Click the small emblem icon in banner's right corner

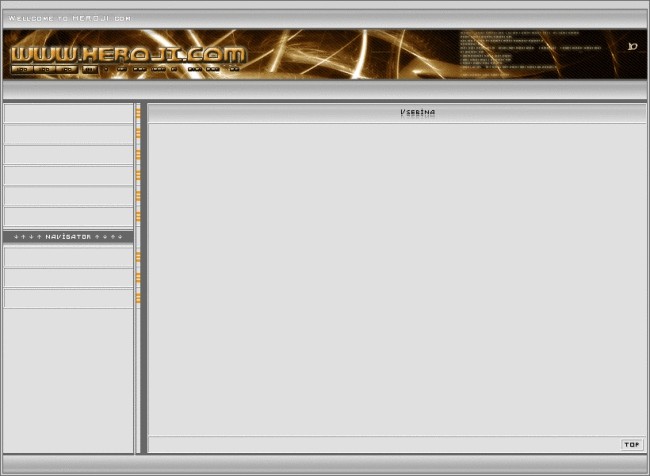632,46
